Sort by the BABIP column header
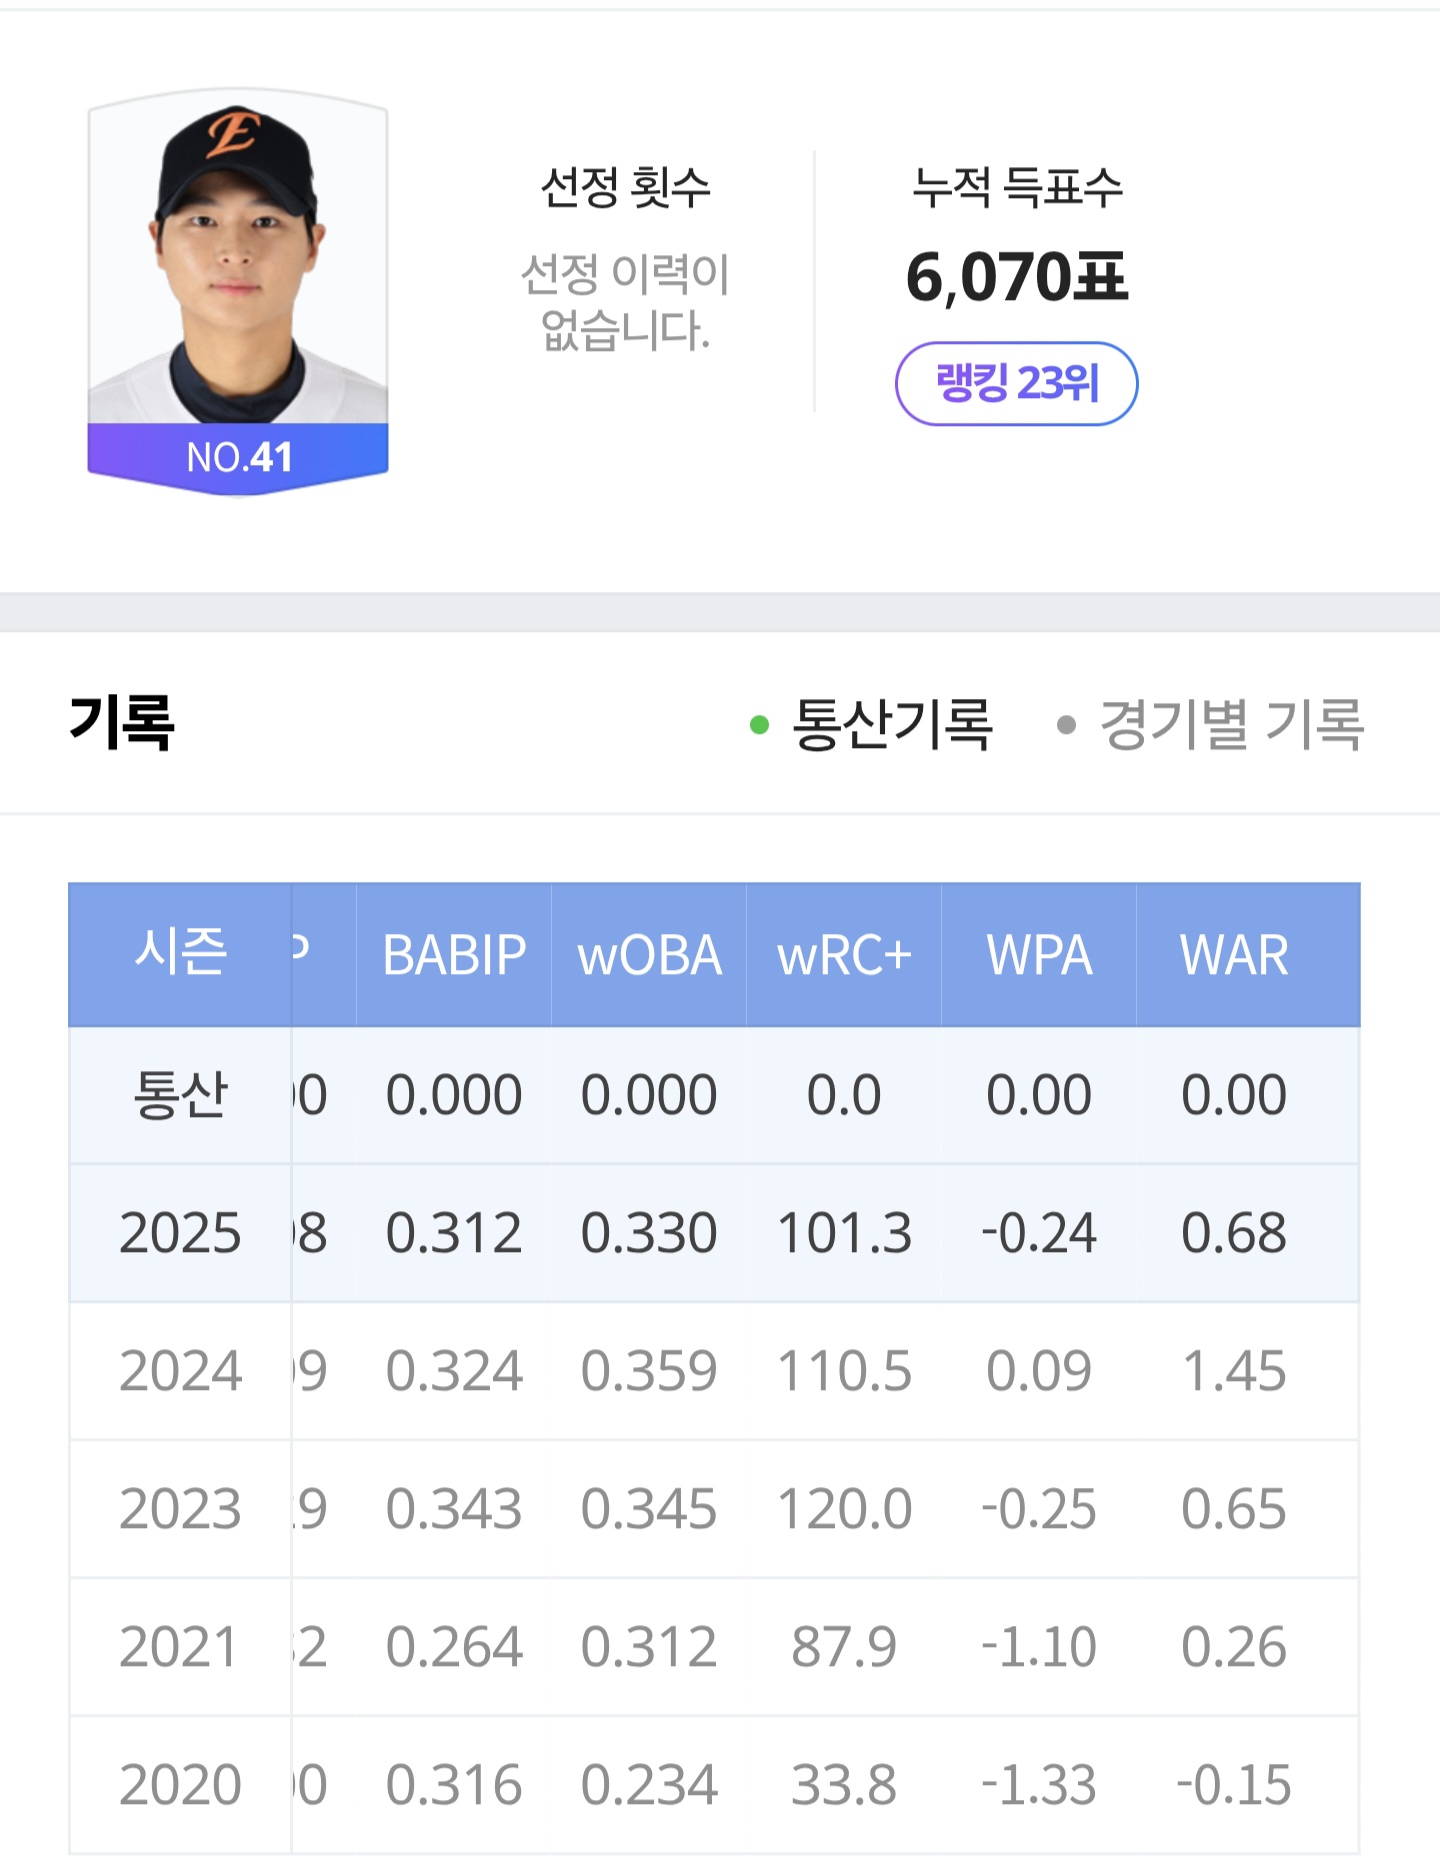This screenshot has width=1440, height=1870. pyautogui.click(x=454, y=954)
